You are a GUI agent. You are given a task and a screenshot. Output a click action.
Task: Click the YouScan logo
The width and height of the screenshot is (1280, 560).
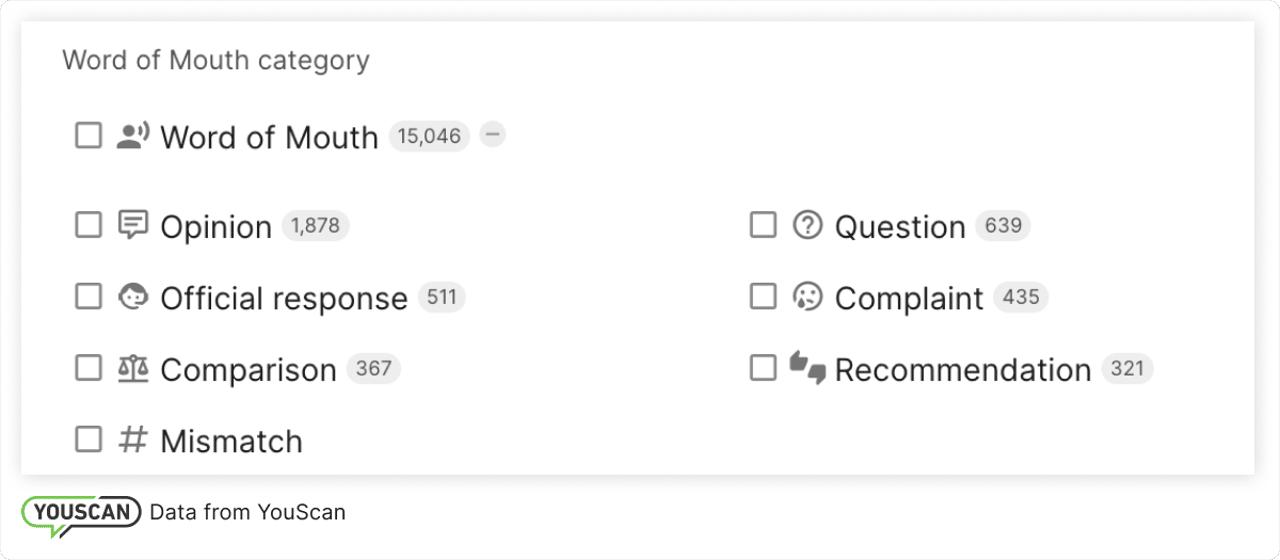tap(81, 513)
